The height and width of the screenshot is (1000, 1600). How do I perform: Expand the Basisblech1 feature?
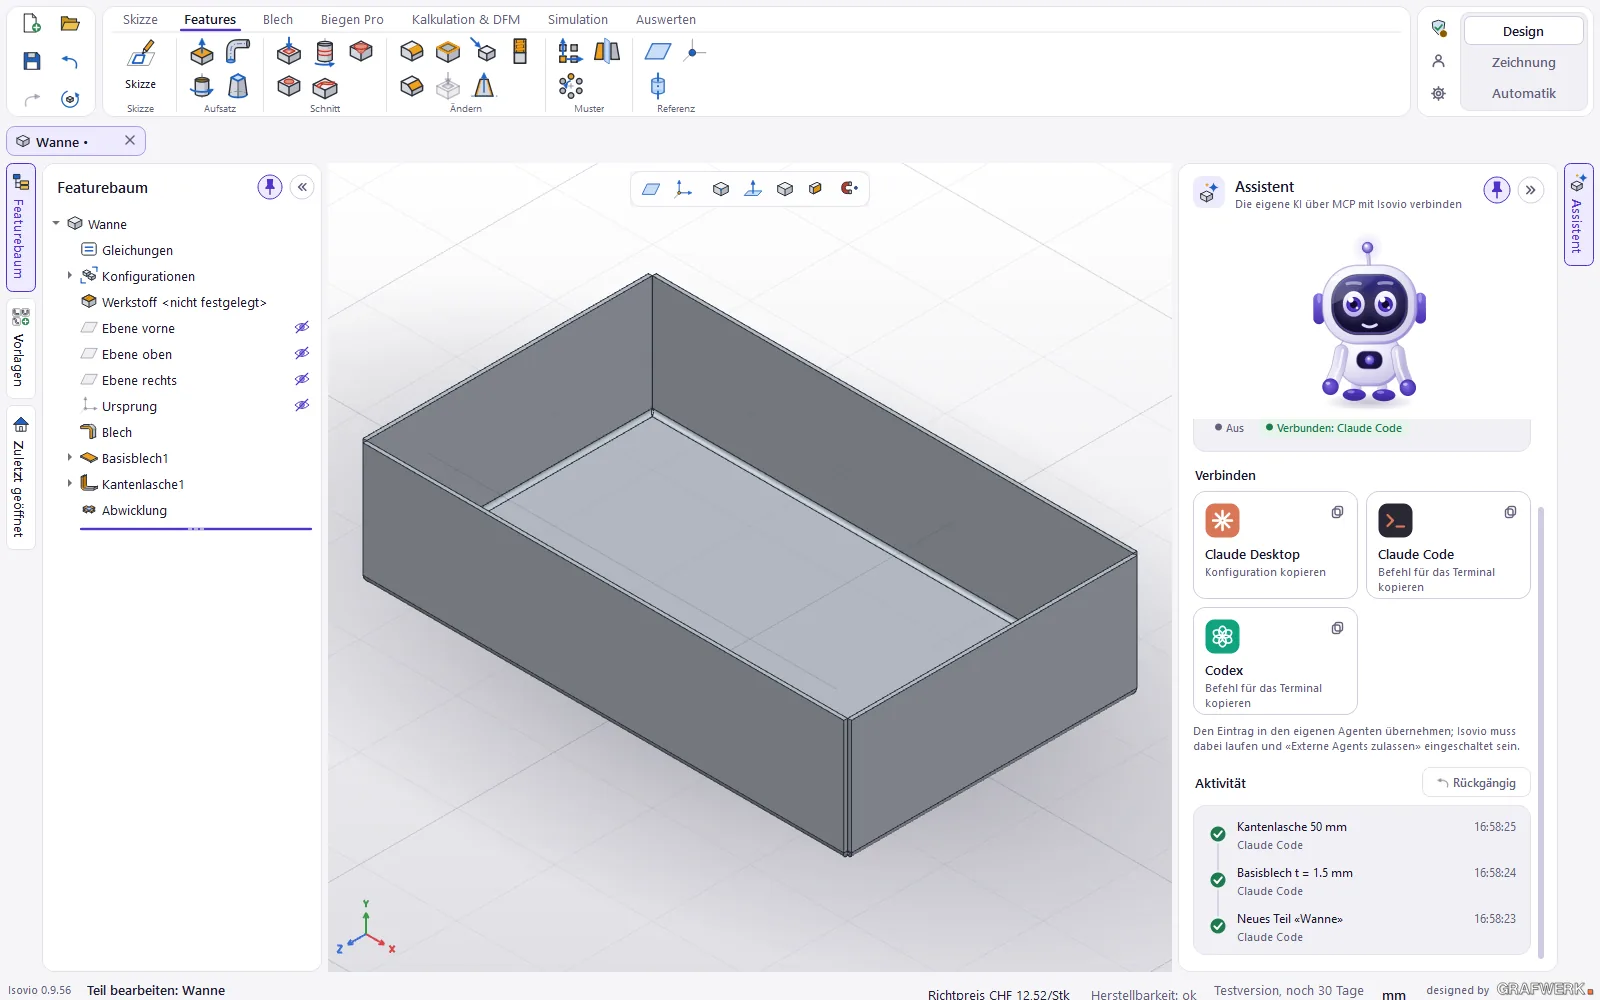coord(69,457)
